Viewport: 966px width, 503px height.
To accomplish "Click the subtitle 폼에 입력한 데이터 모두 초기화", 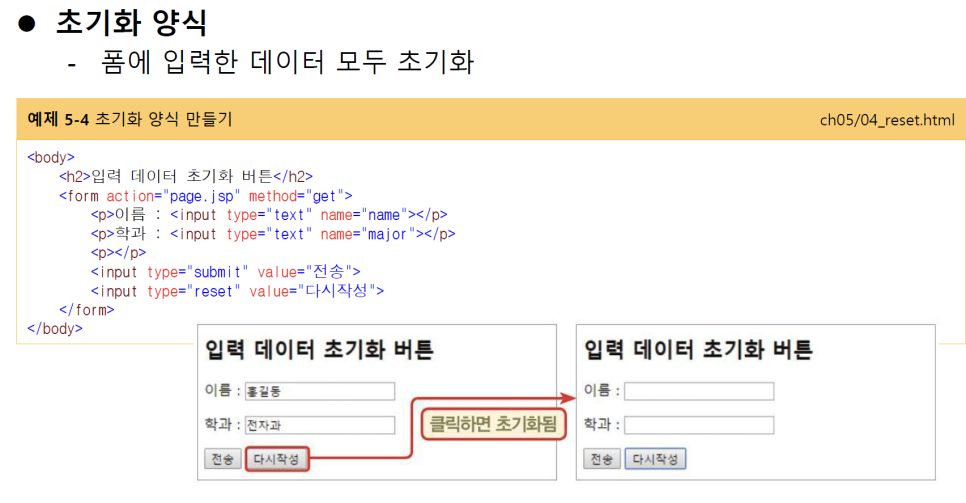I will click(287, 62).
